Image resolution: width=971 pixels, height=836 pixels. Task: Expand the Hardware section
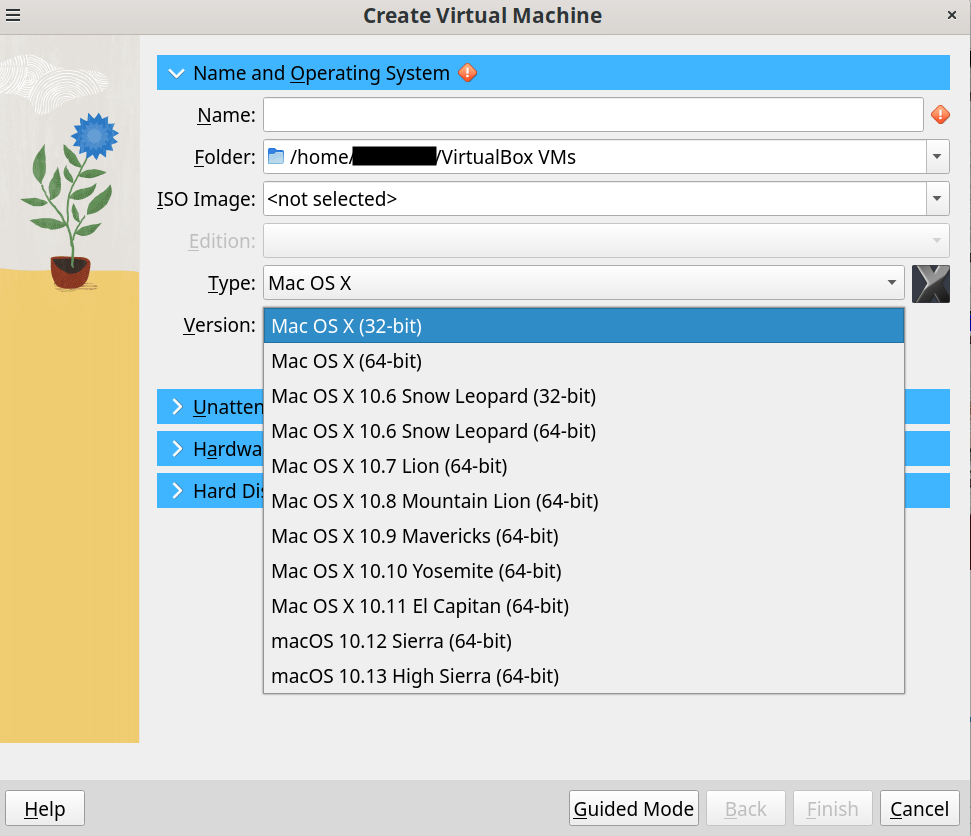coord(177,449)
